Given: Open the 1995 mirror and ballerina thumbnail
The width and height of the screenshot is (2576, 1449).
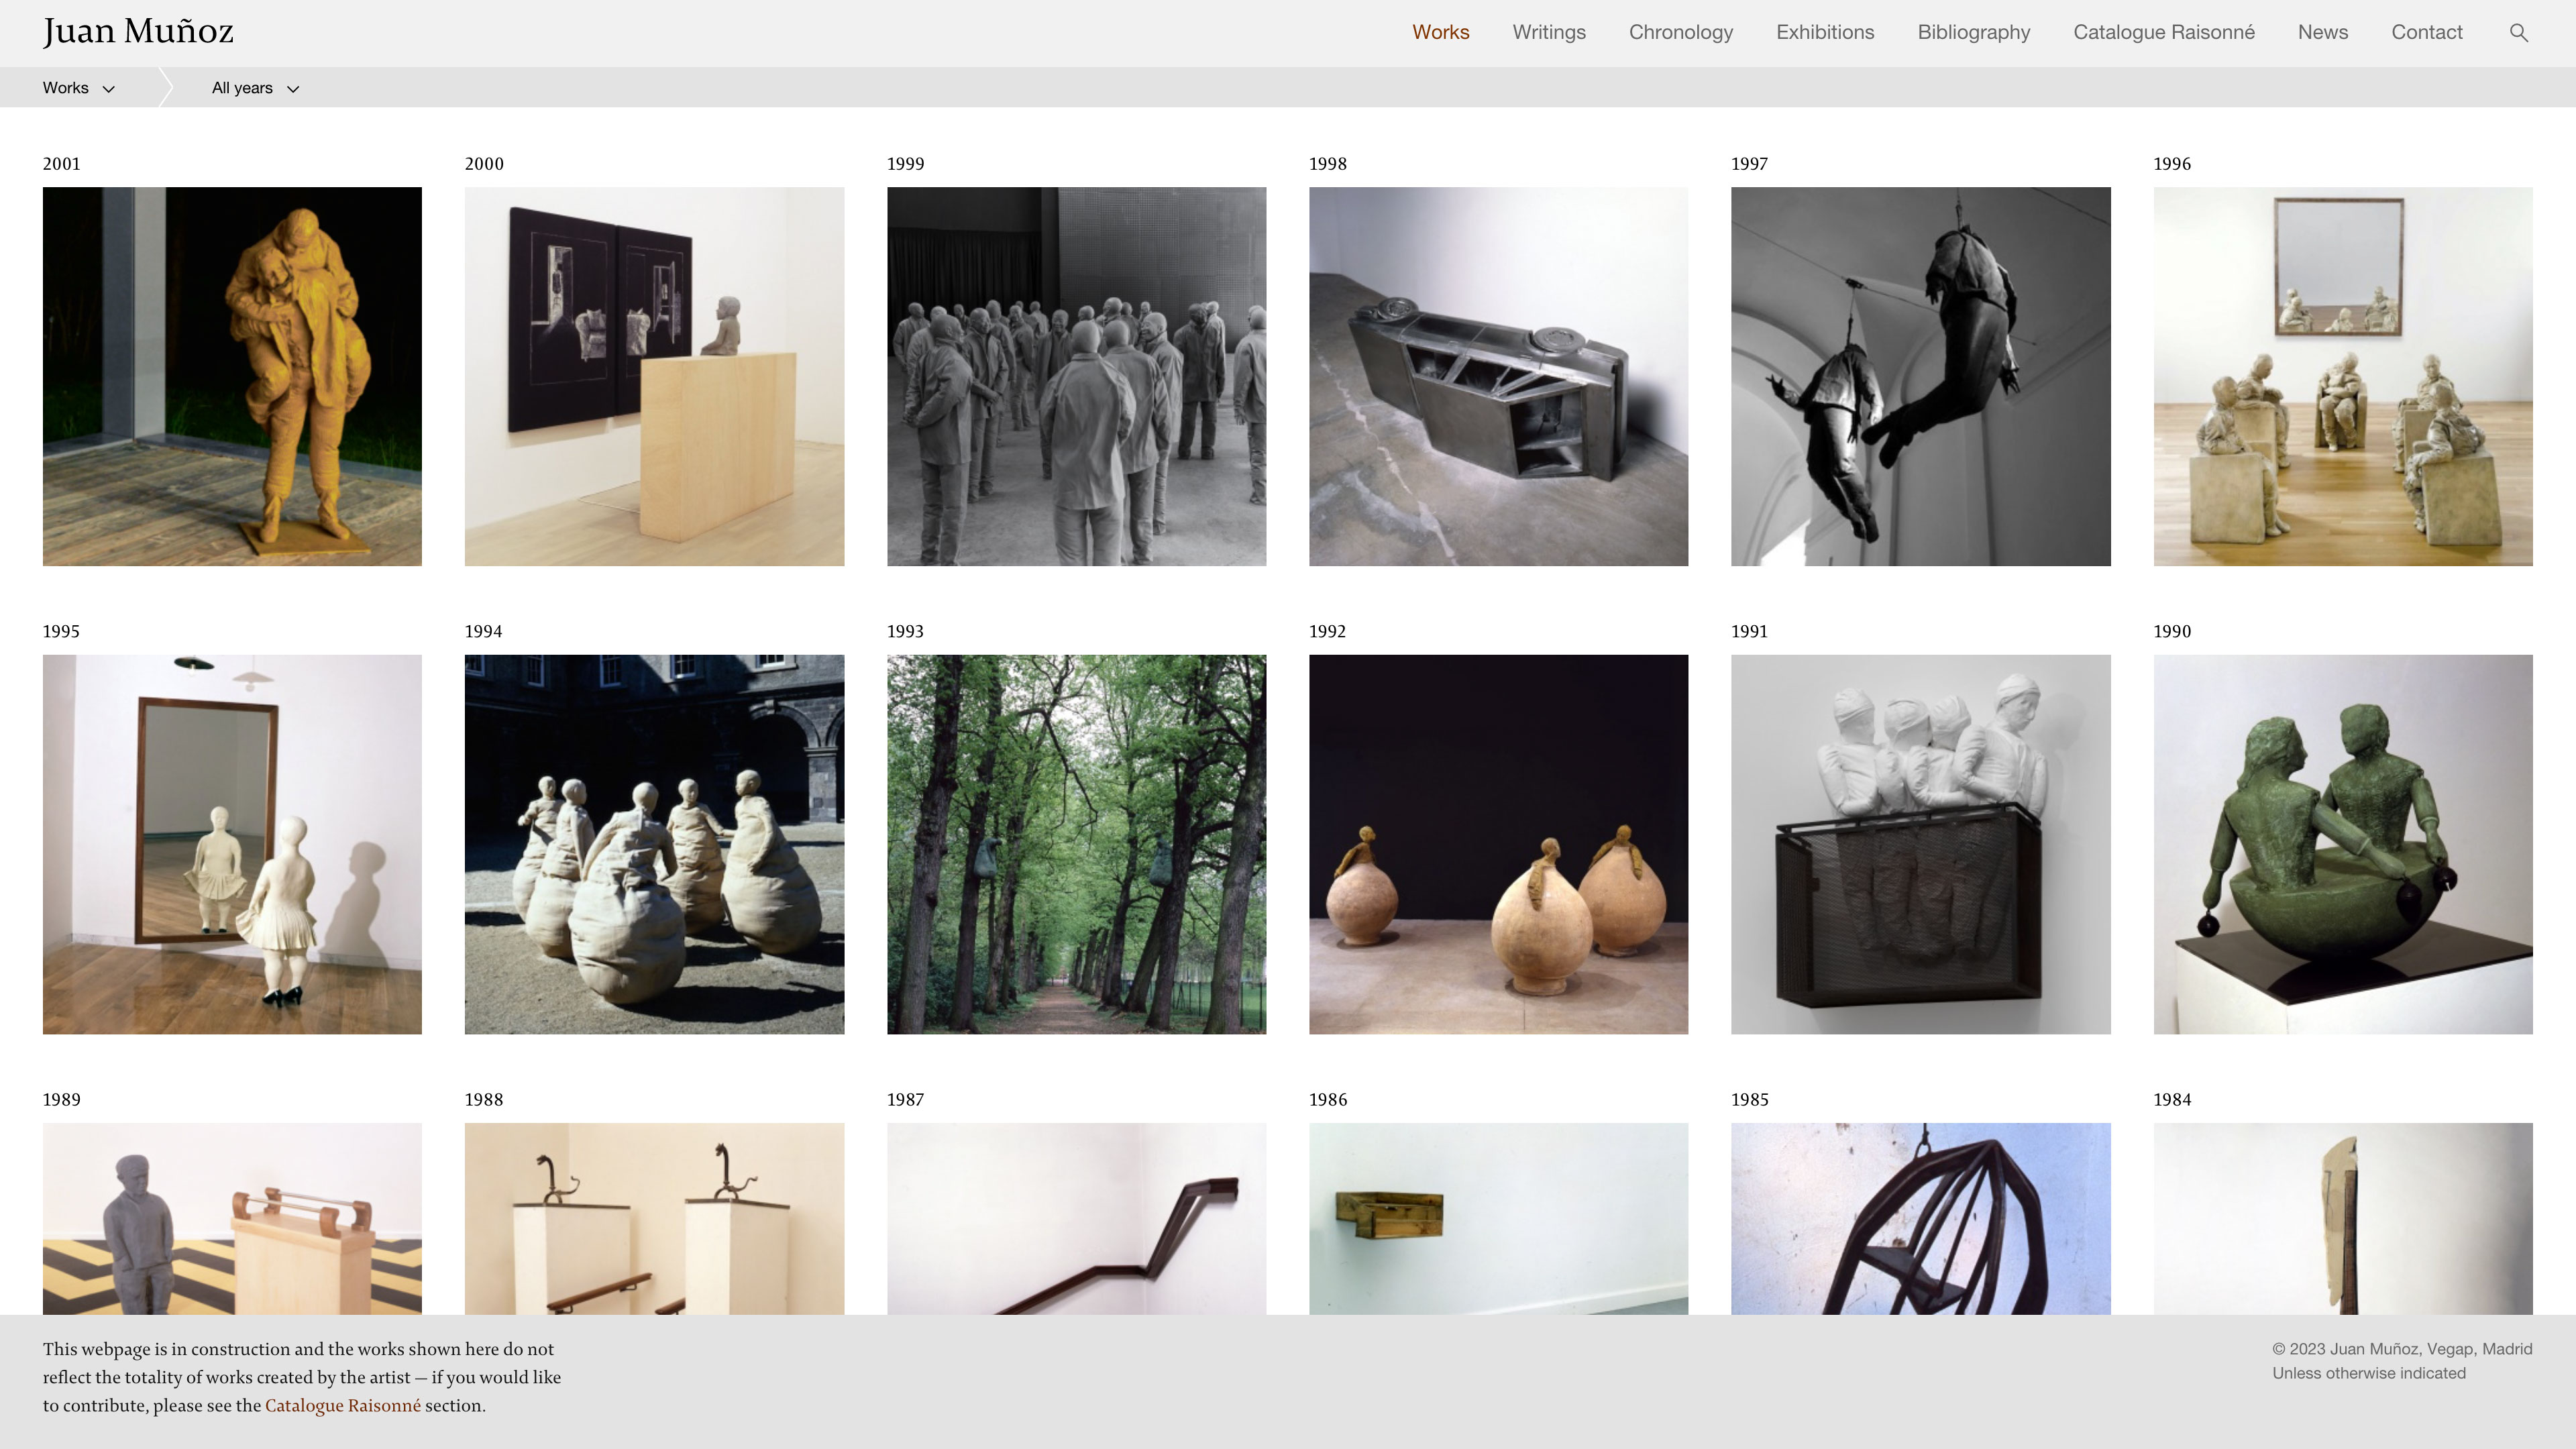Looking at the screenshot, I should coord(232,844).
